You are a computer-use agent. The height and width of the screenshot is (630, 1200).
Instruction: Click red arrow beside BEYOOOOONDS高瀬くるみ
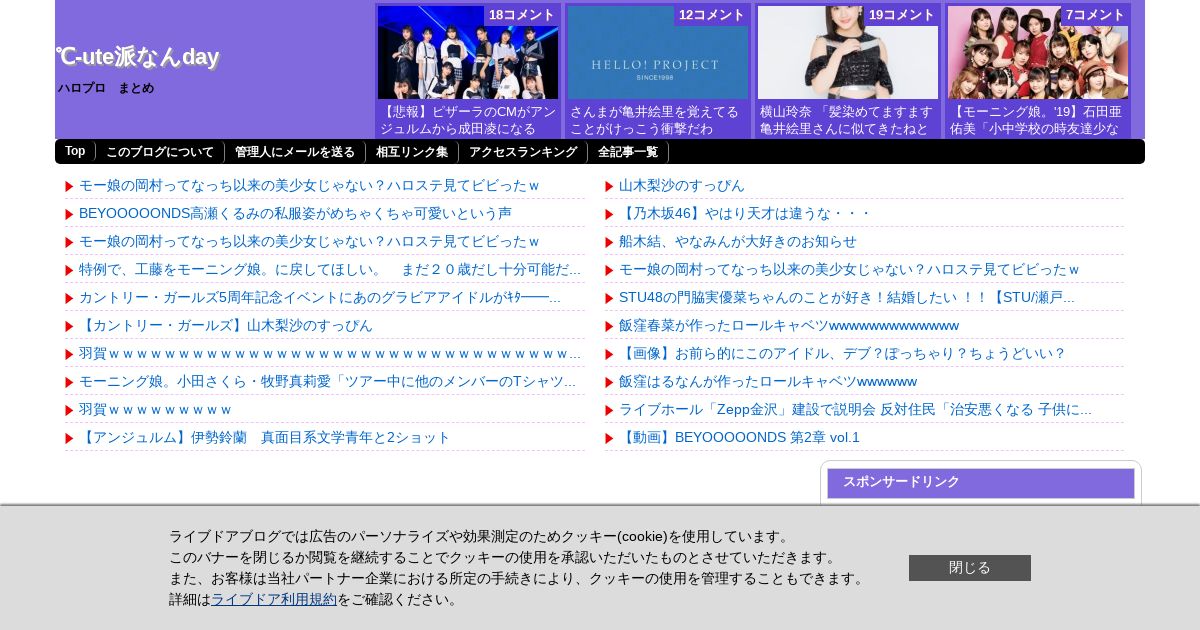70,214
